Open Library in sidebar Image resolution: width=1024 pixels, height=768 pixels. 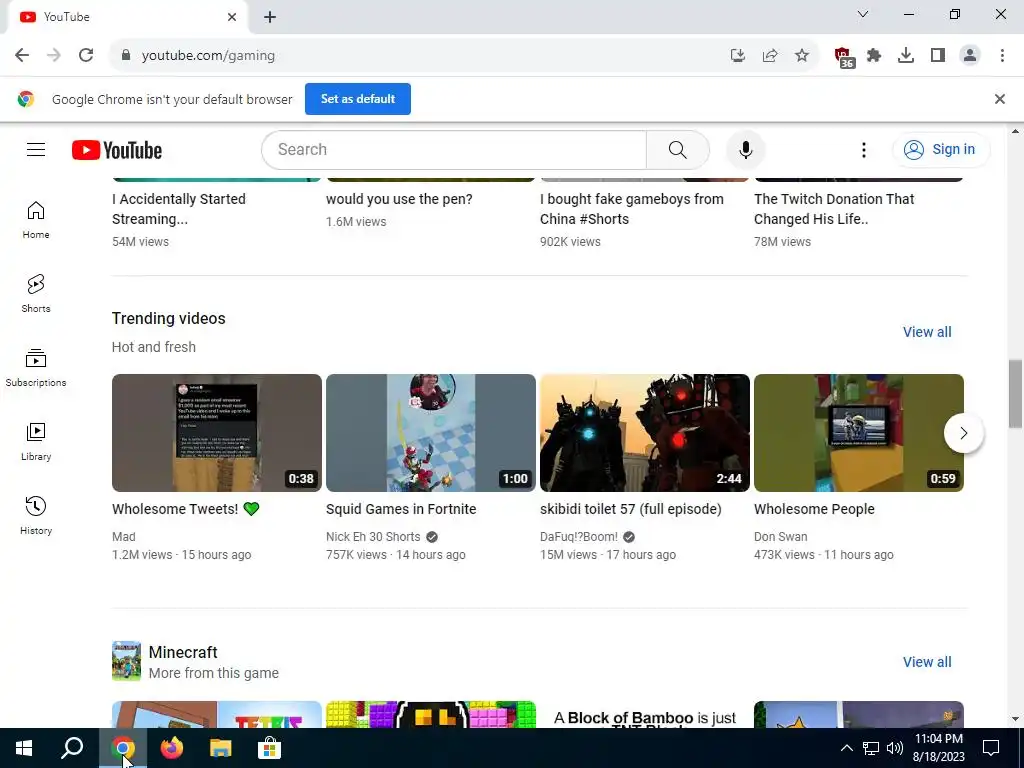(x=36, y=442)
